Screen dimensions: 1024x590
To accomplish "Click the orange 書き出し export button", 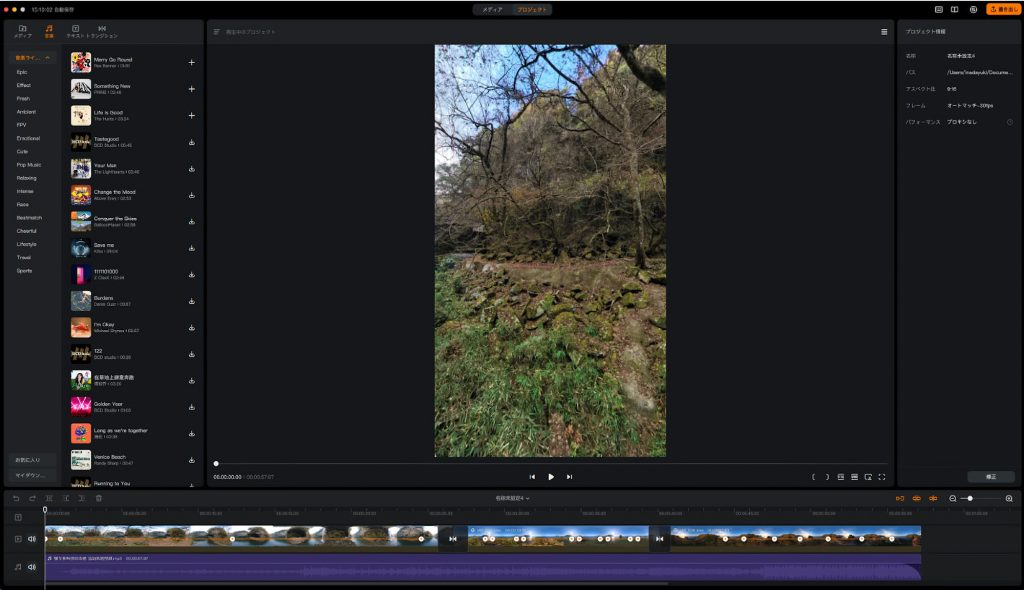I will [1003, 9].
